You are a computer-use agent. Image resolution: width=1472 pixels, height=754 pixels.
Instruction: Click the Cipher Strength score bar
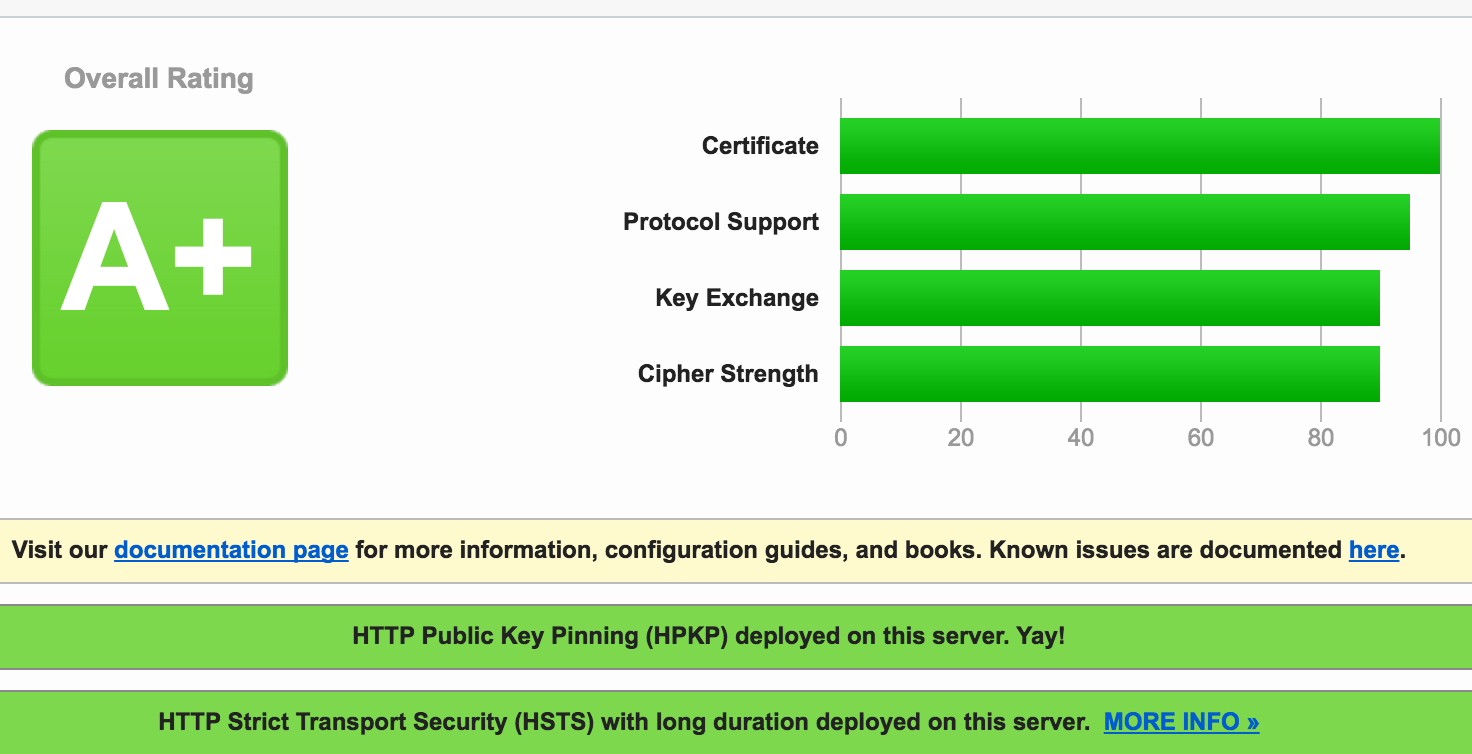coord(1109,374)
